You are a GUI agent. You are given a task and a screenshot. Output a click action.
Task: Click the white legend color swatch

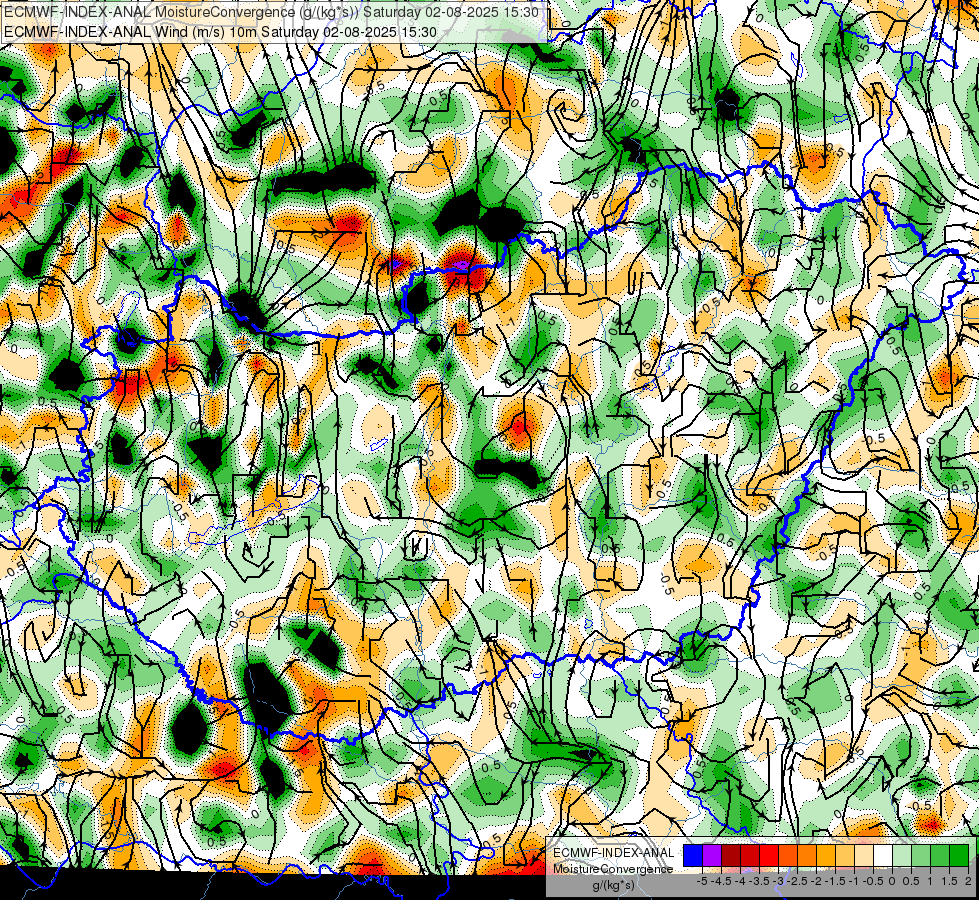(883, 855)
